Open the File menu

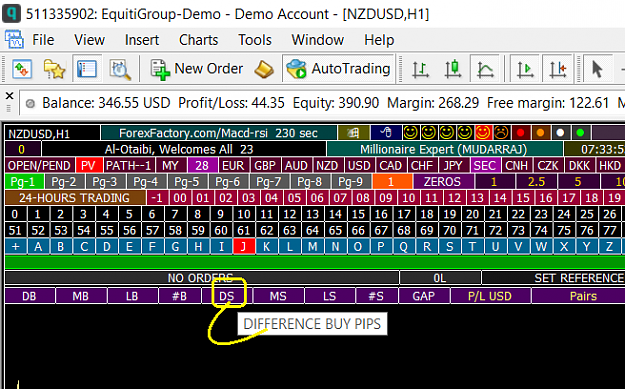43,40
